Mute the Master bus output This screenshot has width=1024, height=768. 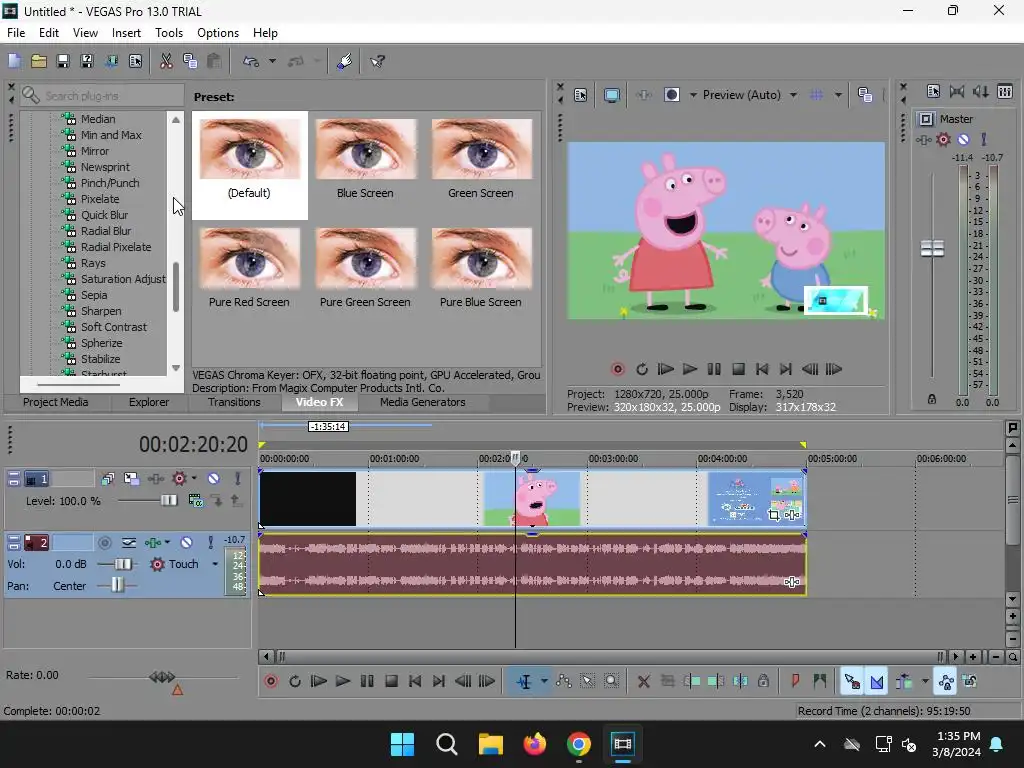(964, 139)
